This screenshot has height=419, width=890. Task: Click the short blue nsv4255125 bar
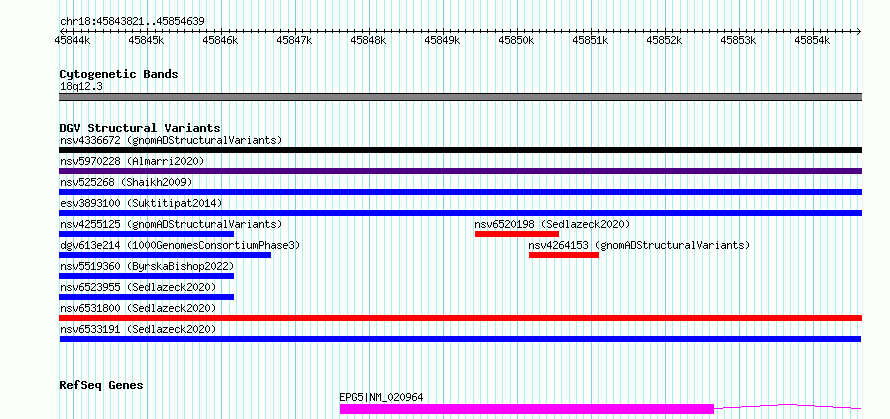pyautogui.click(x=146, y=234)
